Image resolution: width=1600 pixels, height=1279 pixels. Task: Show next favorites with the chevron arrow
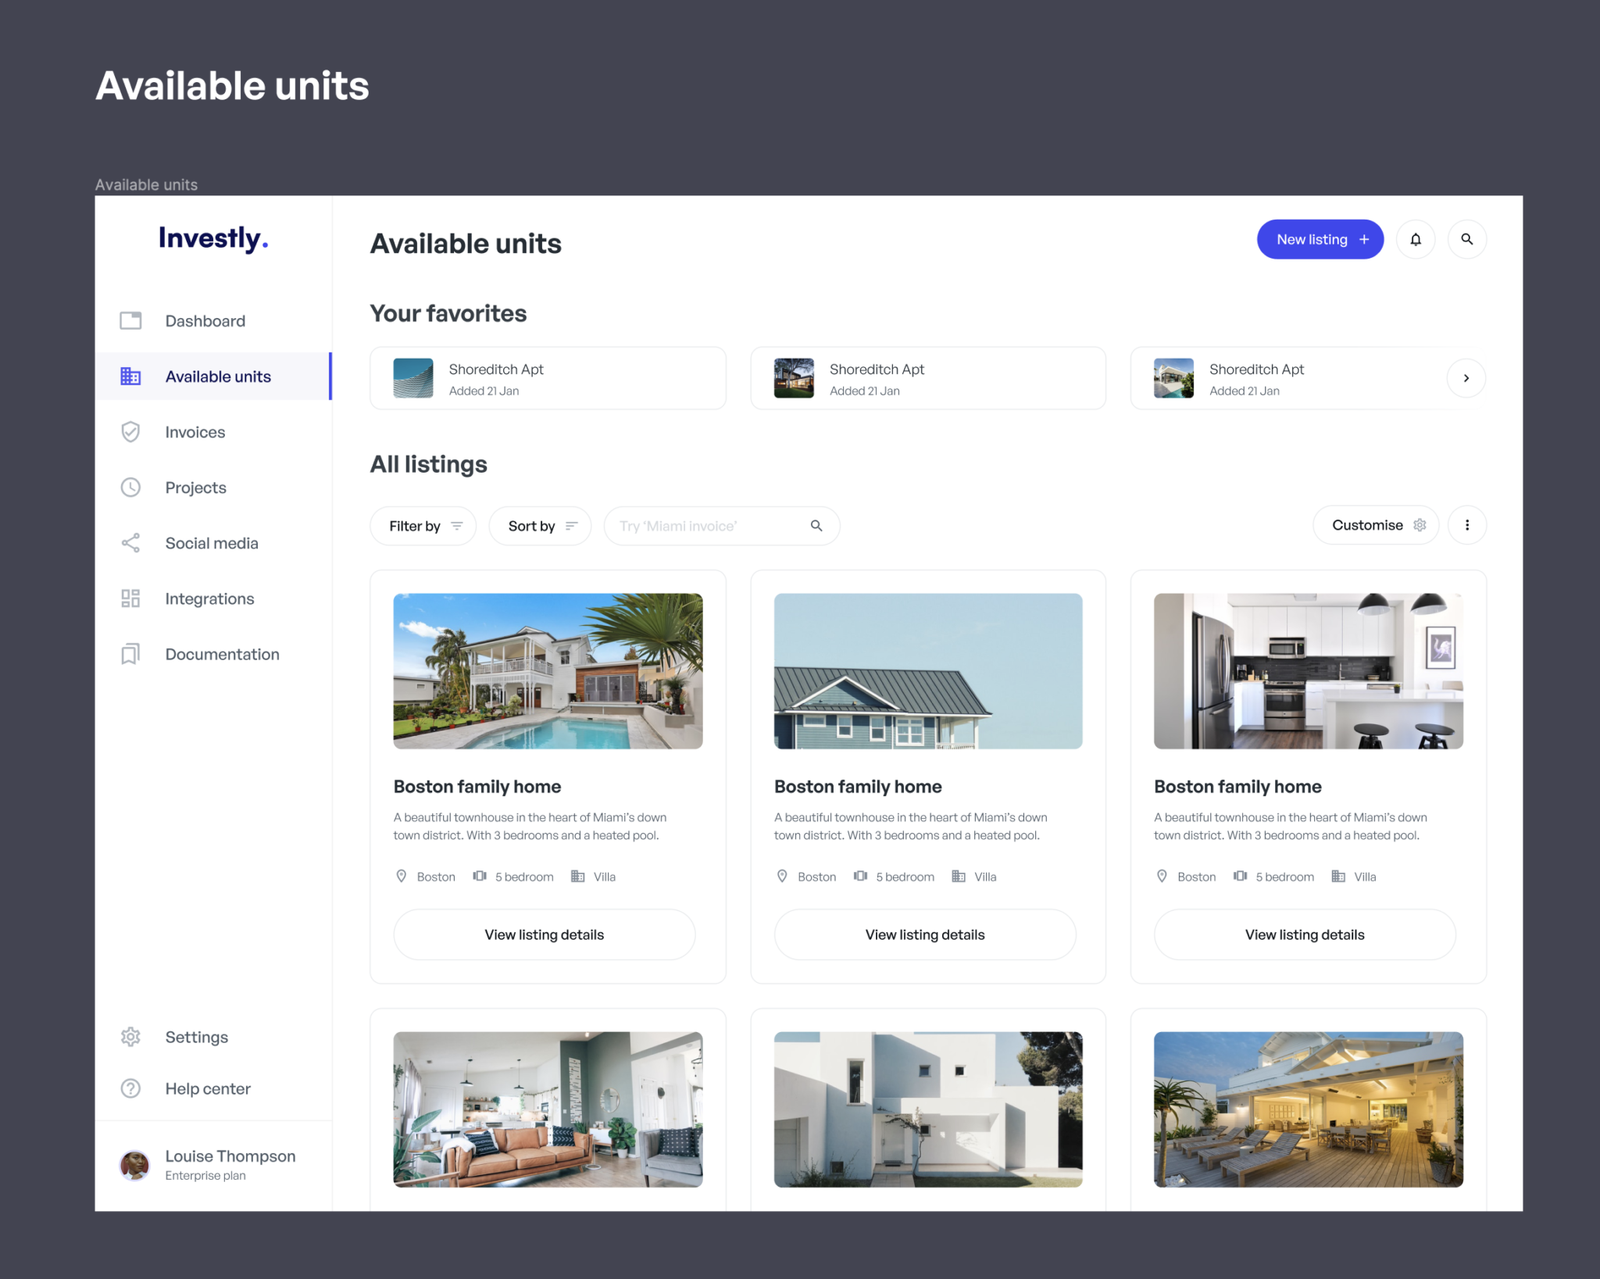point(1466,378)
